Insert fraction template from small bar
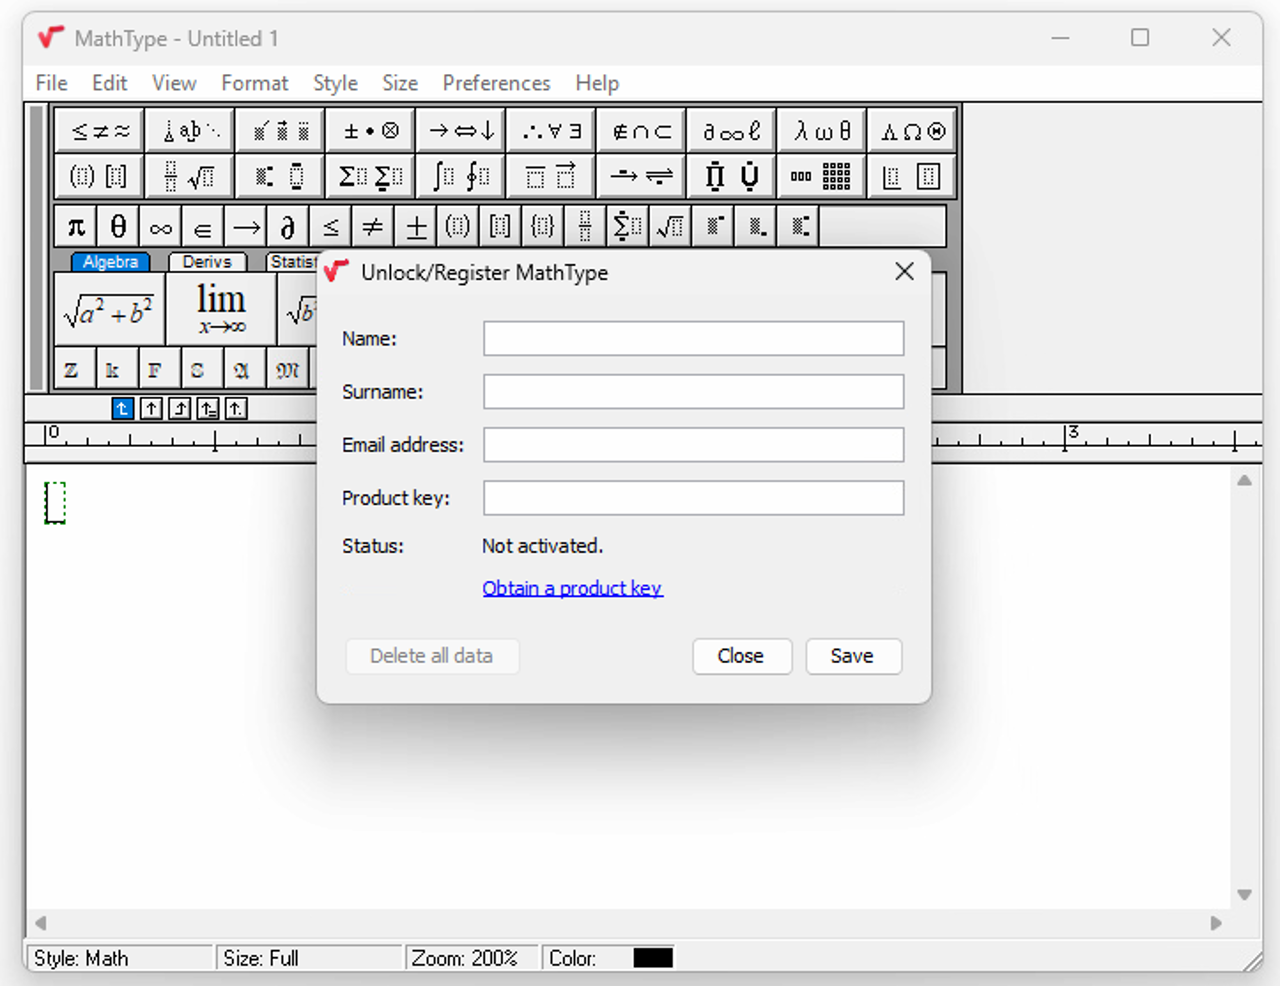 (x=585, y=227)
